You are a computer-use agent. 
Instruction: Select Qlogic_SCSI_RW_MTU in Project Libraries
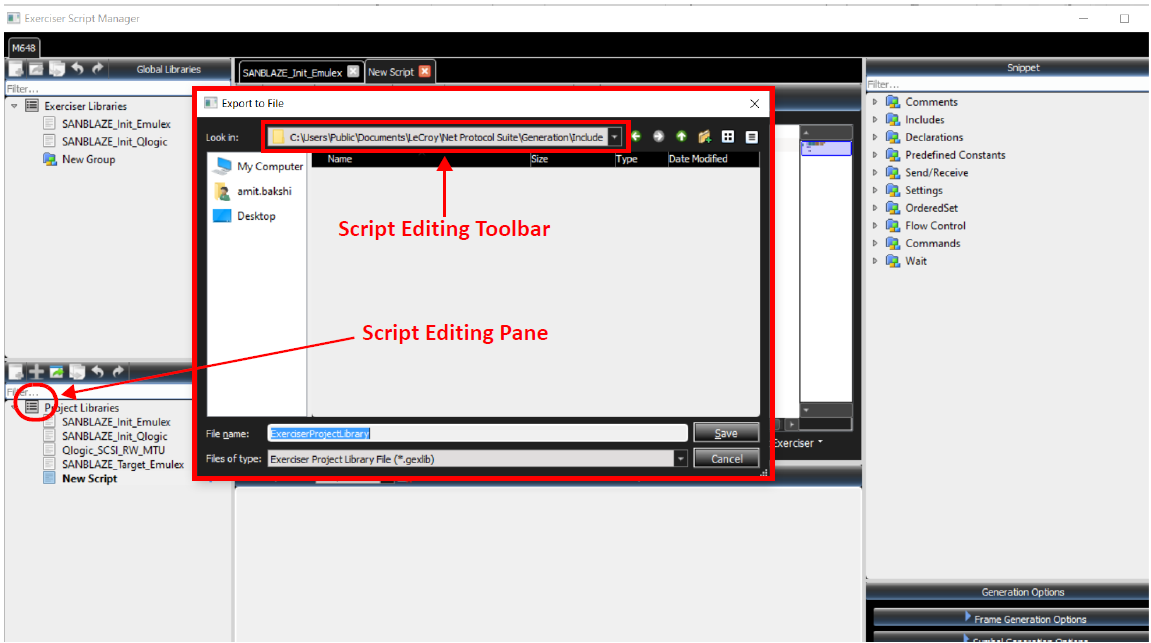click(x=113, y=450)
